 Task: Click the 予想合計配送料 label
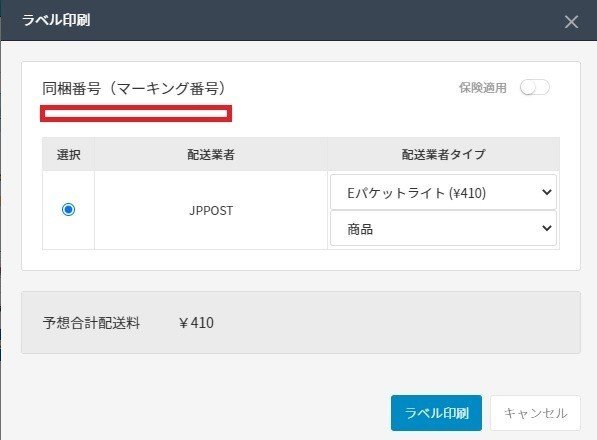(91, 323)
